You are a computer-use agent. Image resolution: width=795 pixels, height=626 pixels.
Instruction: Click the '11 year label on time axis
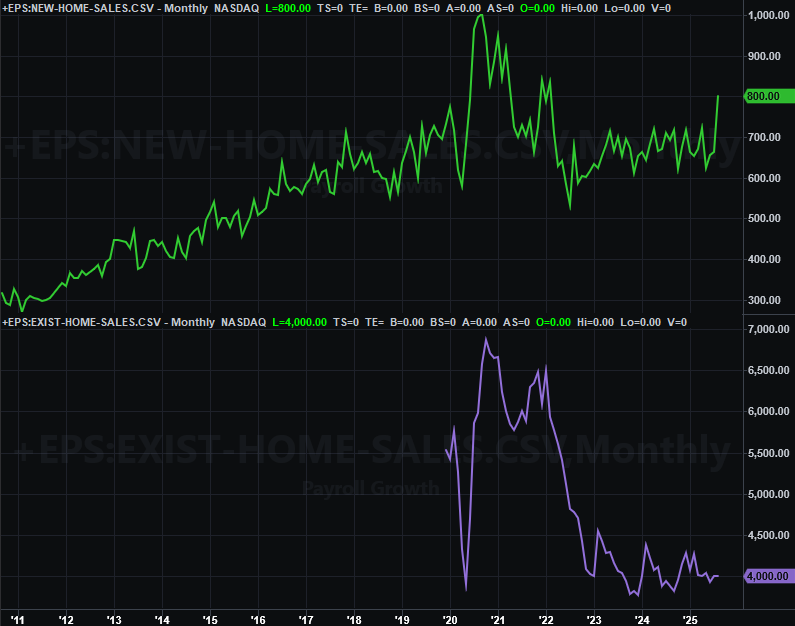click(x=17, y=619)
